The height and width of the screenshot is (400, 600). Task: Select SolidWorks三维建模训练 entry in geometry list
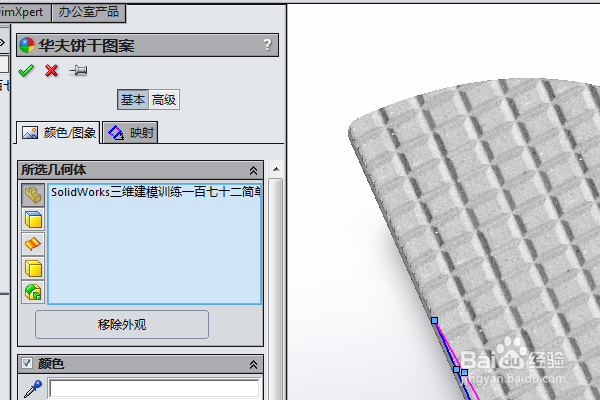click(155, 192)
